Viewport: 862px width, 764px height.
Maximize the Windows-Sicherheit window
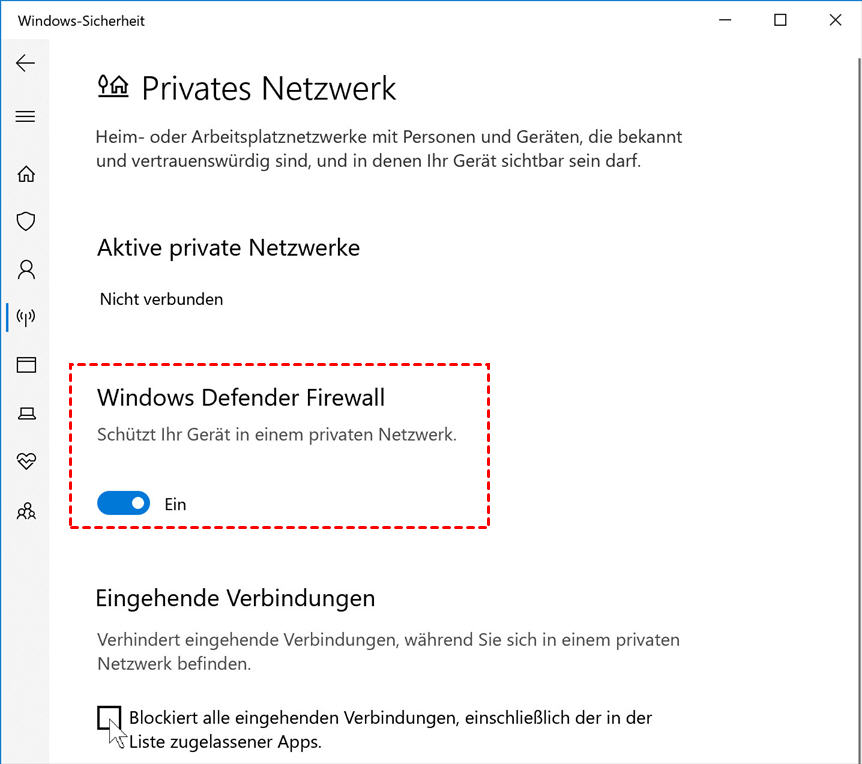click(x=780, y=20)
